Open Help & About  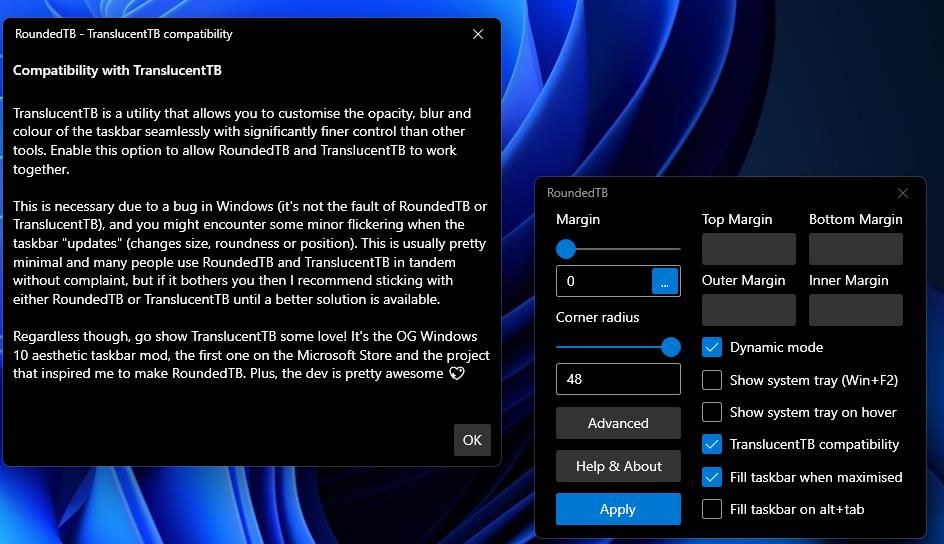point(618,466)
